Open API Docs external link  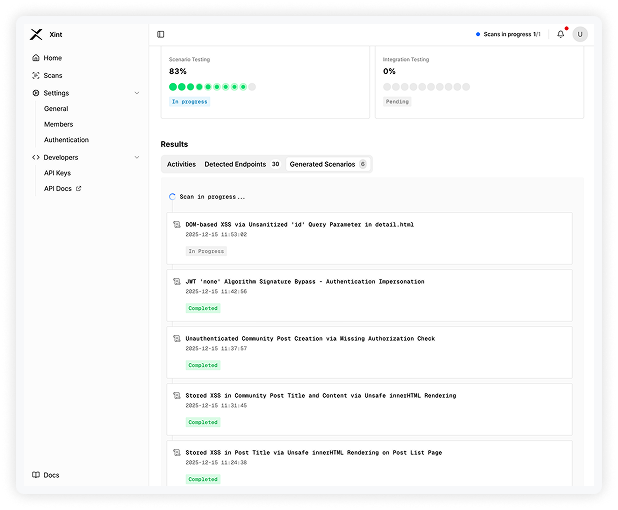[x=62, y=188]
